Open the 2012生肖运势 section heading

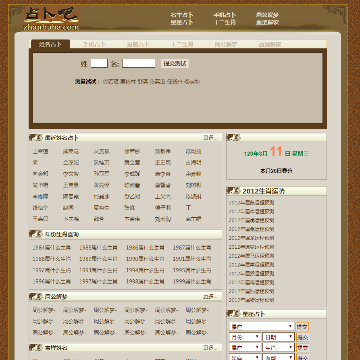pos(263,191)
